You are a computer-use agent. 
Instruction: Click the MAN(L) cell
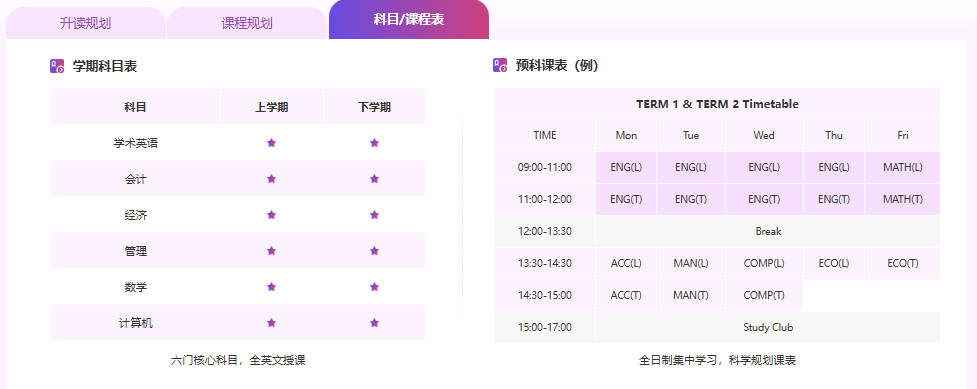pos(691,263)
